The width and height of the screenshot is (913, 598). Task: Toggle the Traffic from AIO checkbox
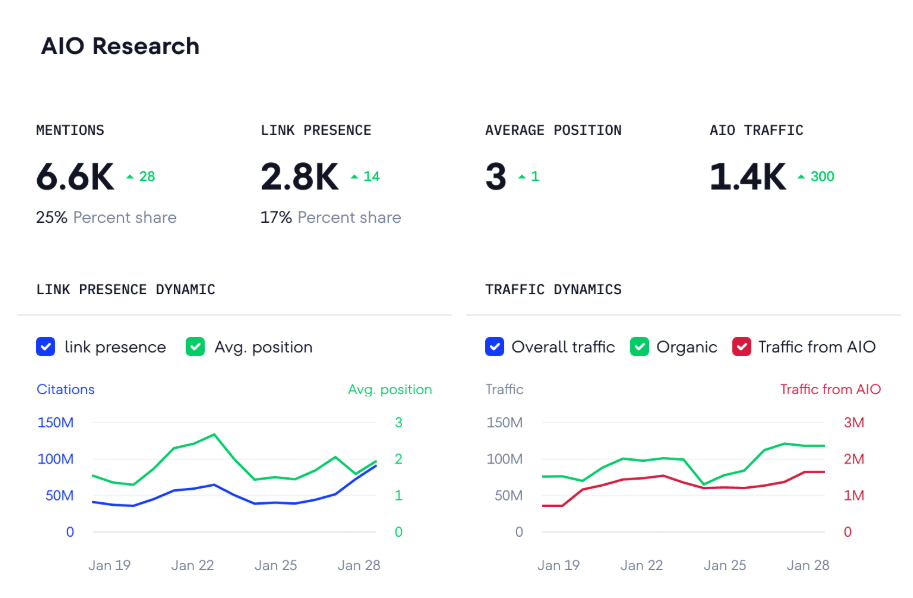coord(741,347)
